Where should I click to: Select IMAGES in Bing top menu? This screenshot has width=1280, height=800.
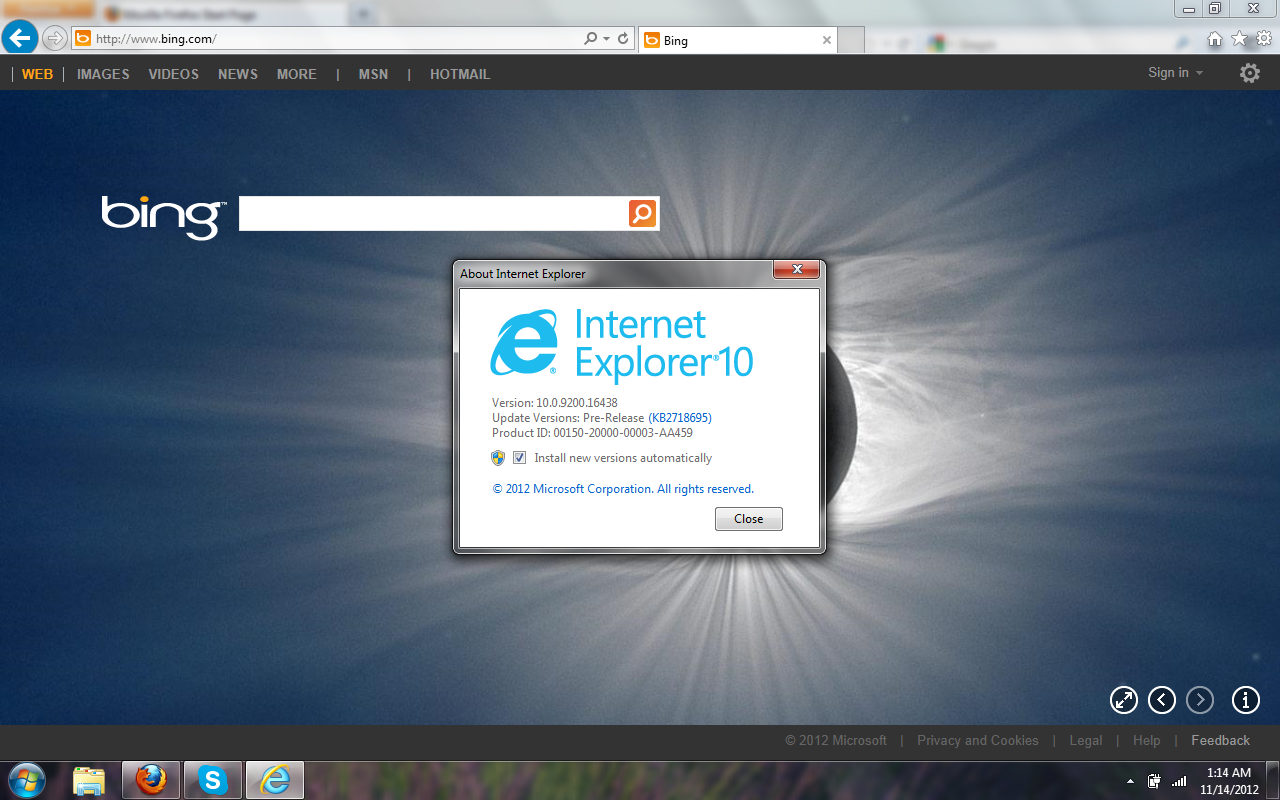[103, 74]
